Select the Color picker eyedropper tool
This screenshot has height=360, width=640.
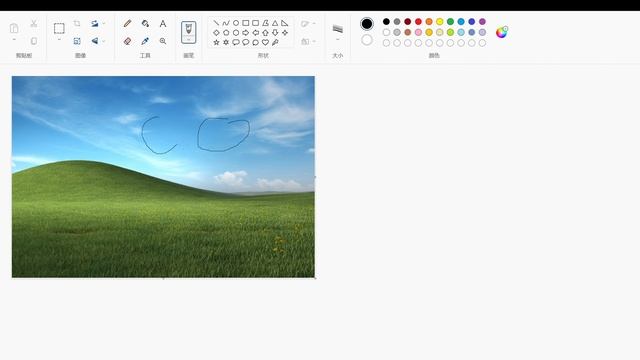145,41
